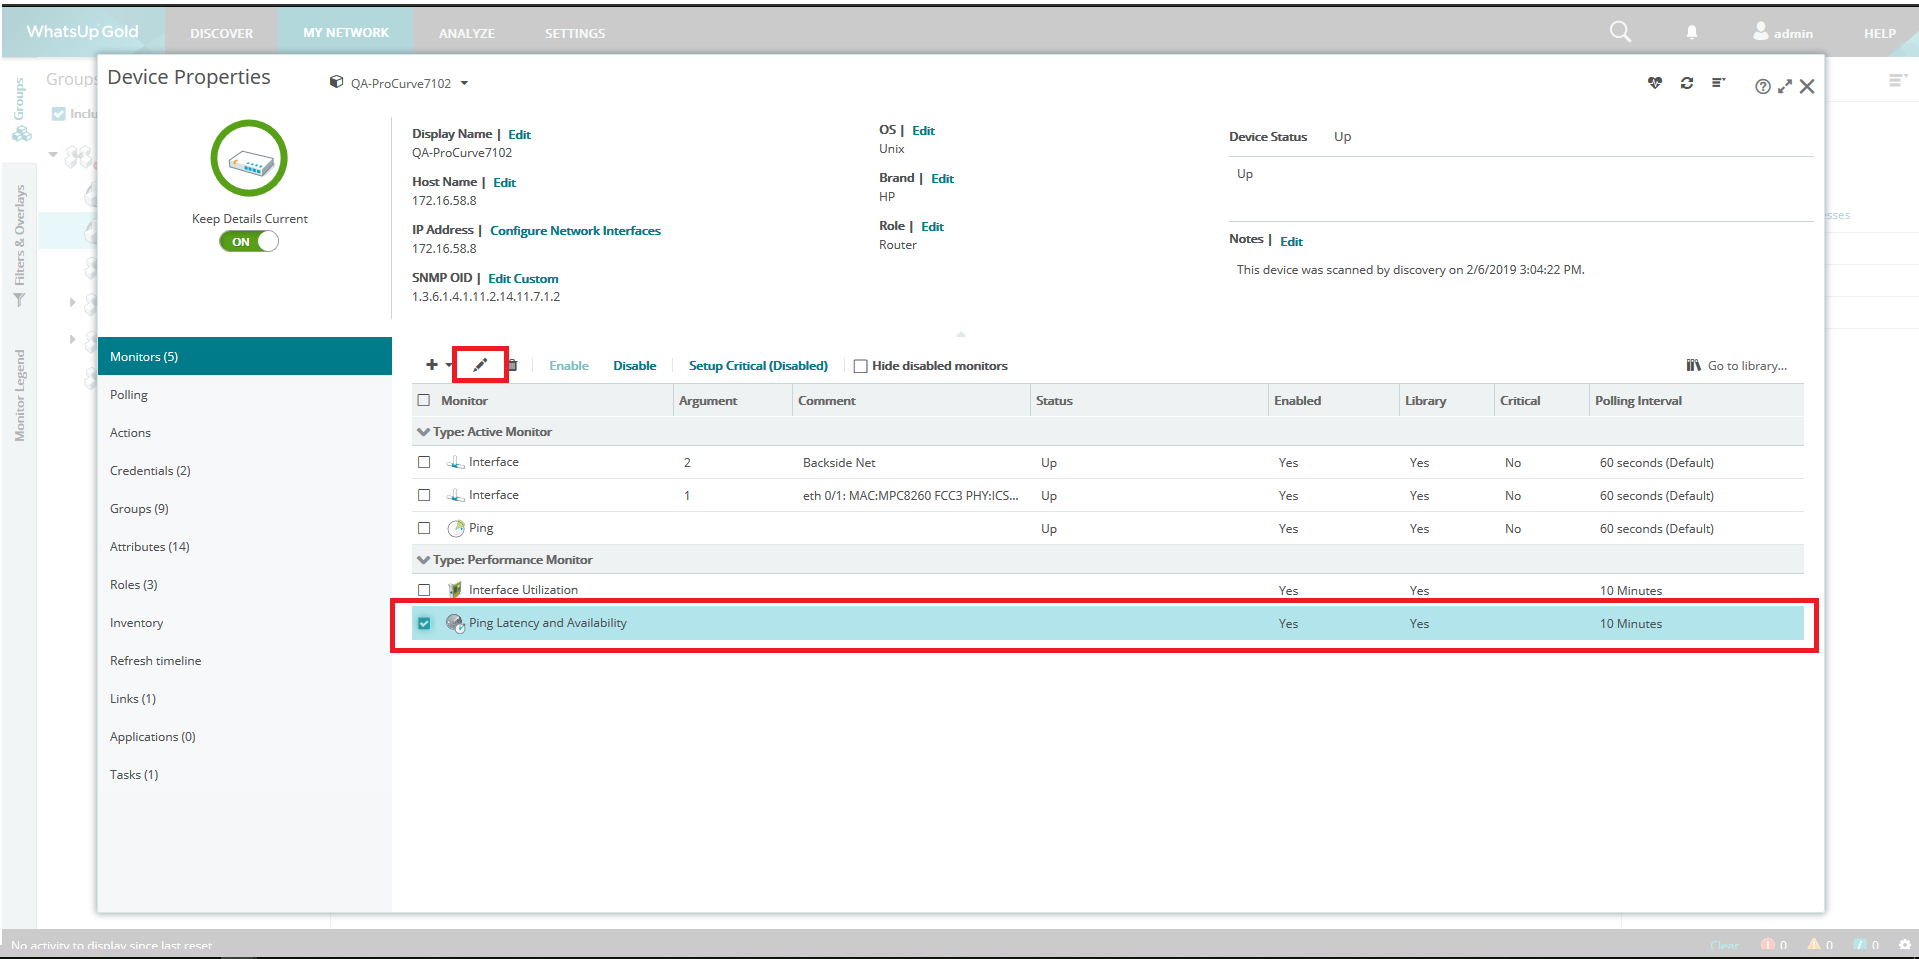This screenshot has width=1919, height=959.
Task: Click the heartbeat health icon in Device Properties
Action: click(x=1655, y=83)
